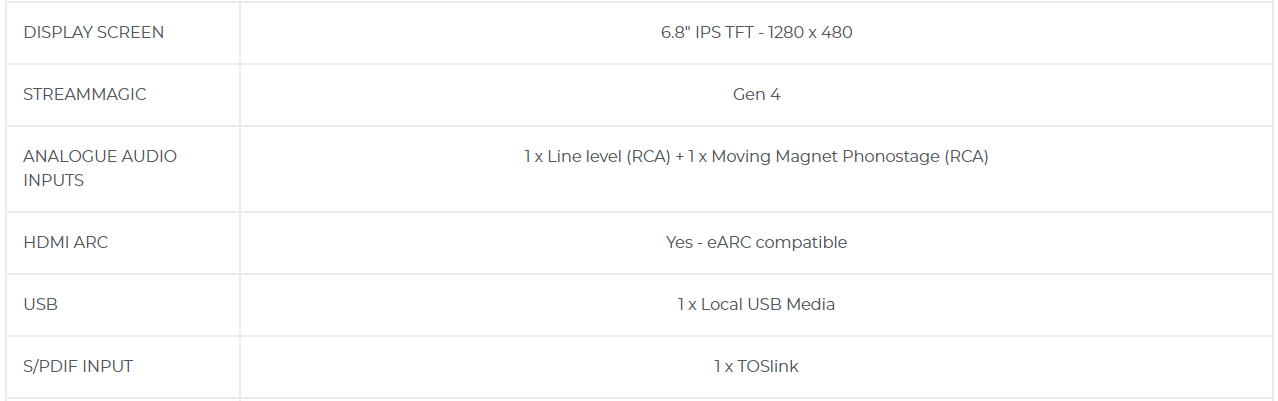The height and width of the screenshot is (401, 1278).
Task: Click the Local USB Media text
Action: point(768,304)
